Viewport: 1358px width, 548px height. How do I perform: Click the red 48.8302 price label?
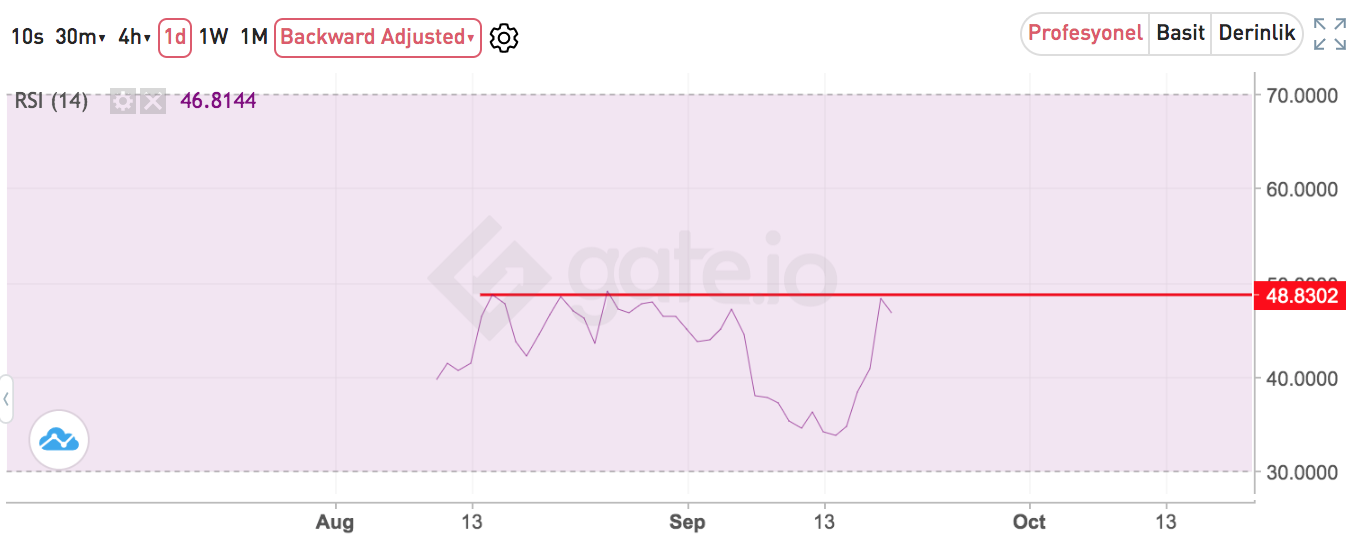1301,296
